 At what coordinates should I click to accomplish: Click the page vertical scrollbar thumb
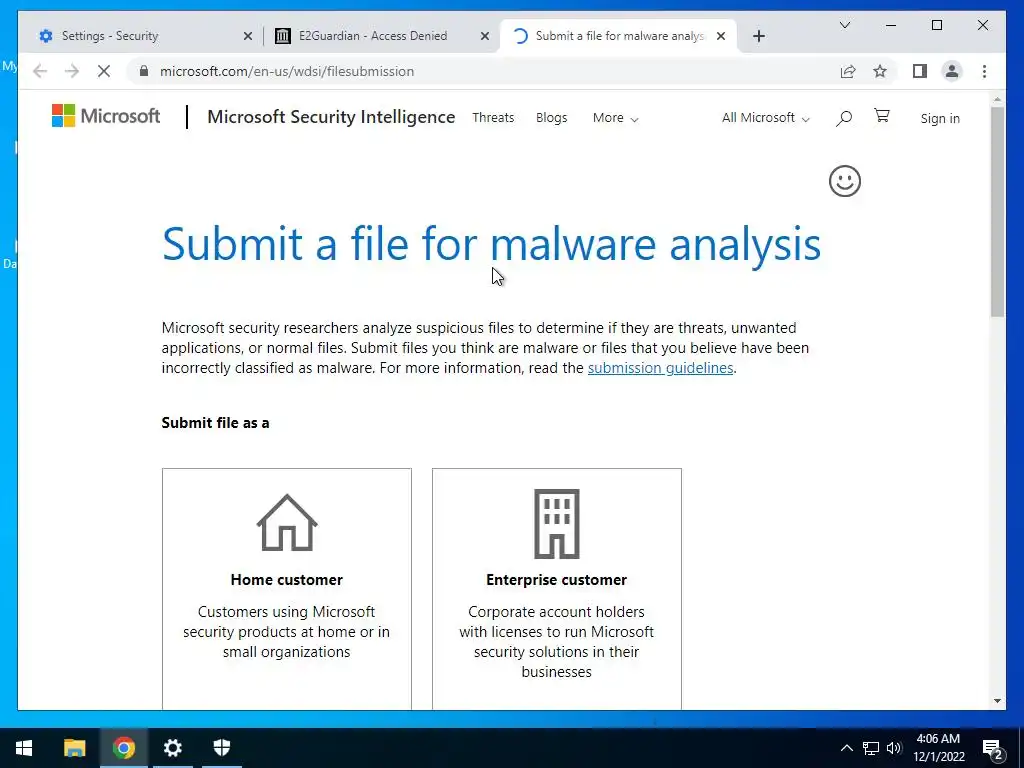click(x=997, y=212)
